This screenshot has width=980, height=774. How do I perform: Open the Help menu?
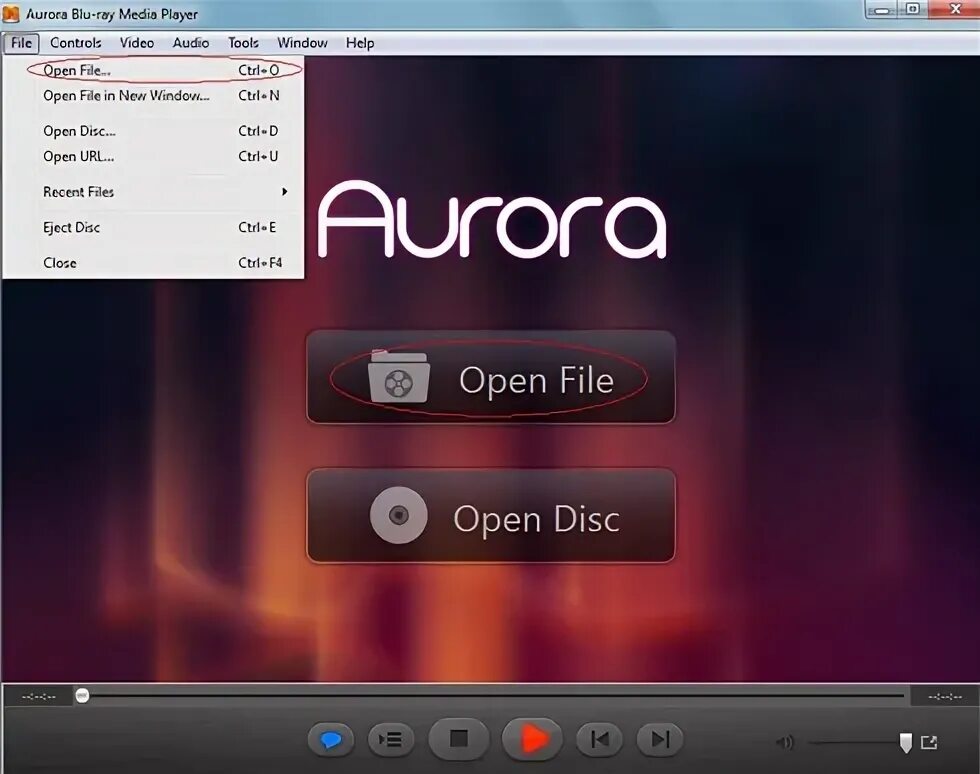pos(360,43)
